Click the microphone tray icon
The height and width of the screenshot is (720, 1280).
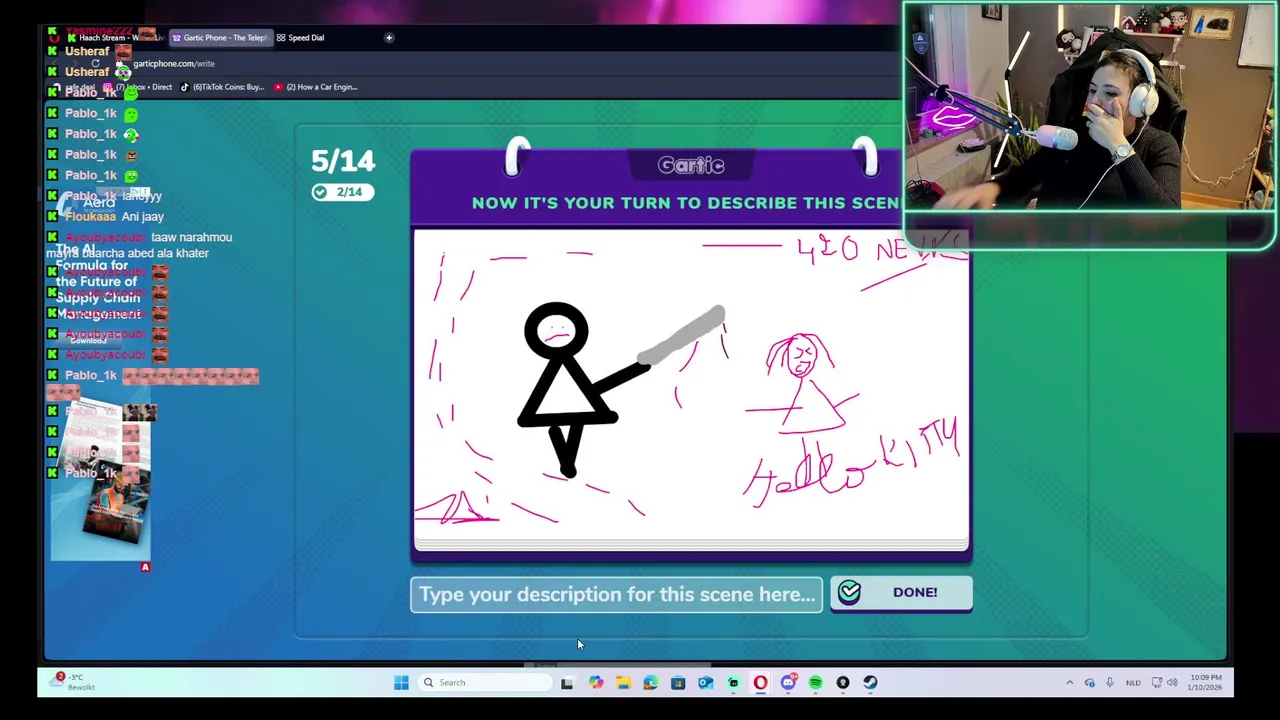pyautogui.click(x=1109, y=683)
